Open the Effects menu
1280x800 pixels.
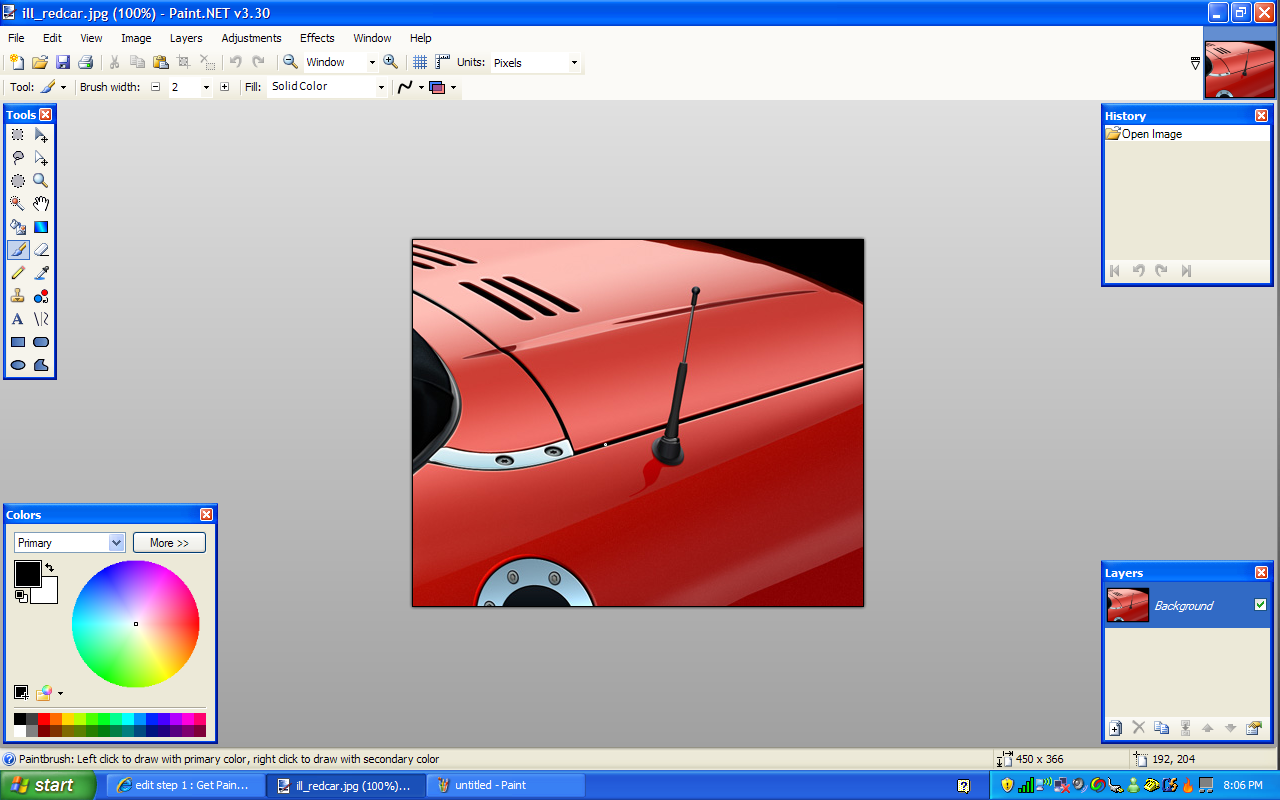coord(317,38)
